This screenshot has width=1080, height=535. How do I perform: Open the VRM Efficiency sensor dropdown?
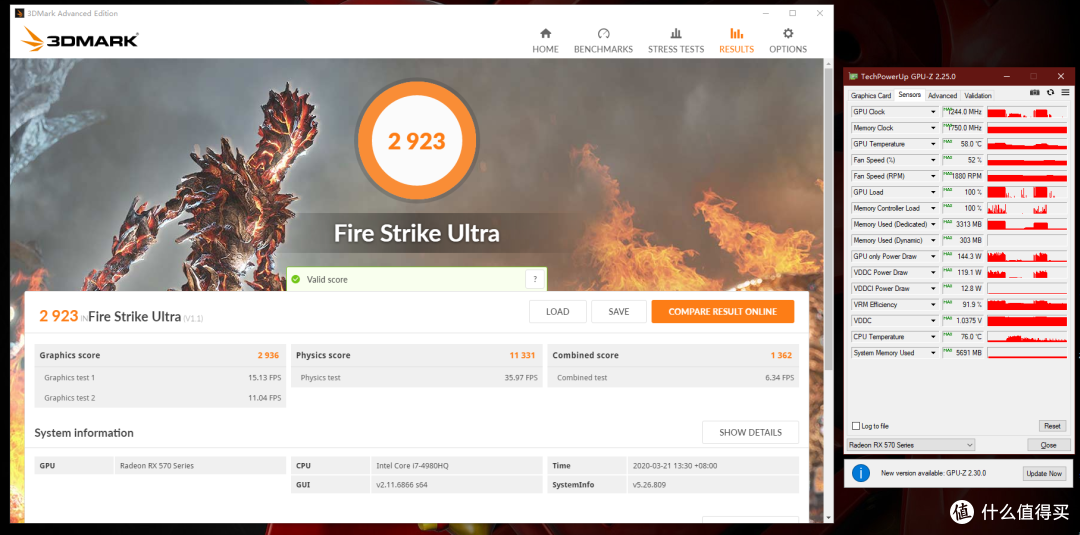pyautogui.click(x=933, y=304)
